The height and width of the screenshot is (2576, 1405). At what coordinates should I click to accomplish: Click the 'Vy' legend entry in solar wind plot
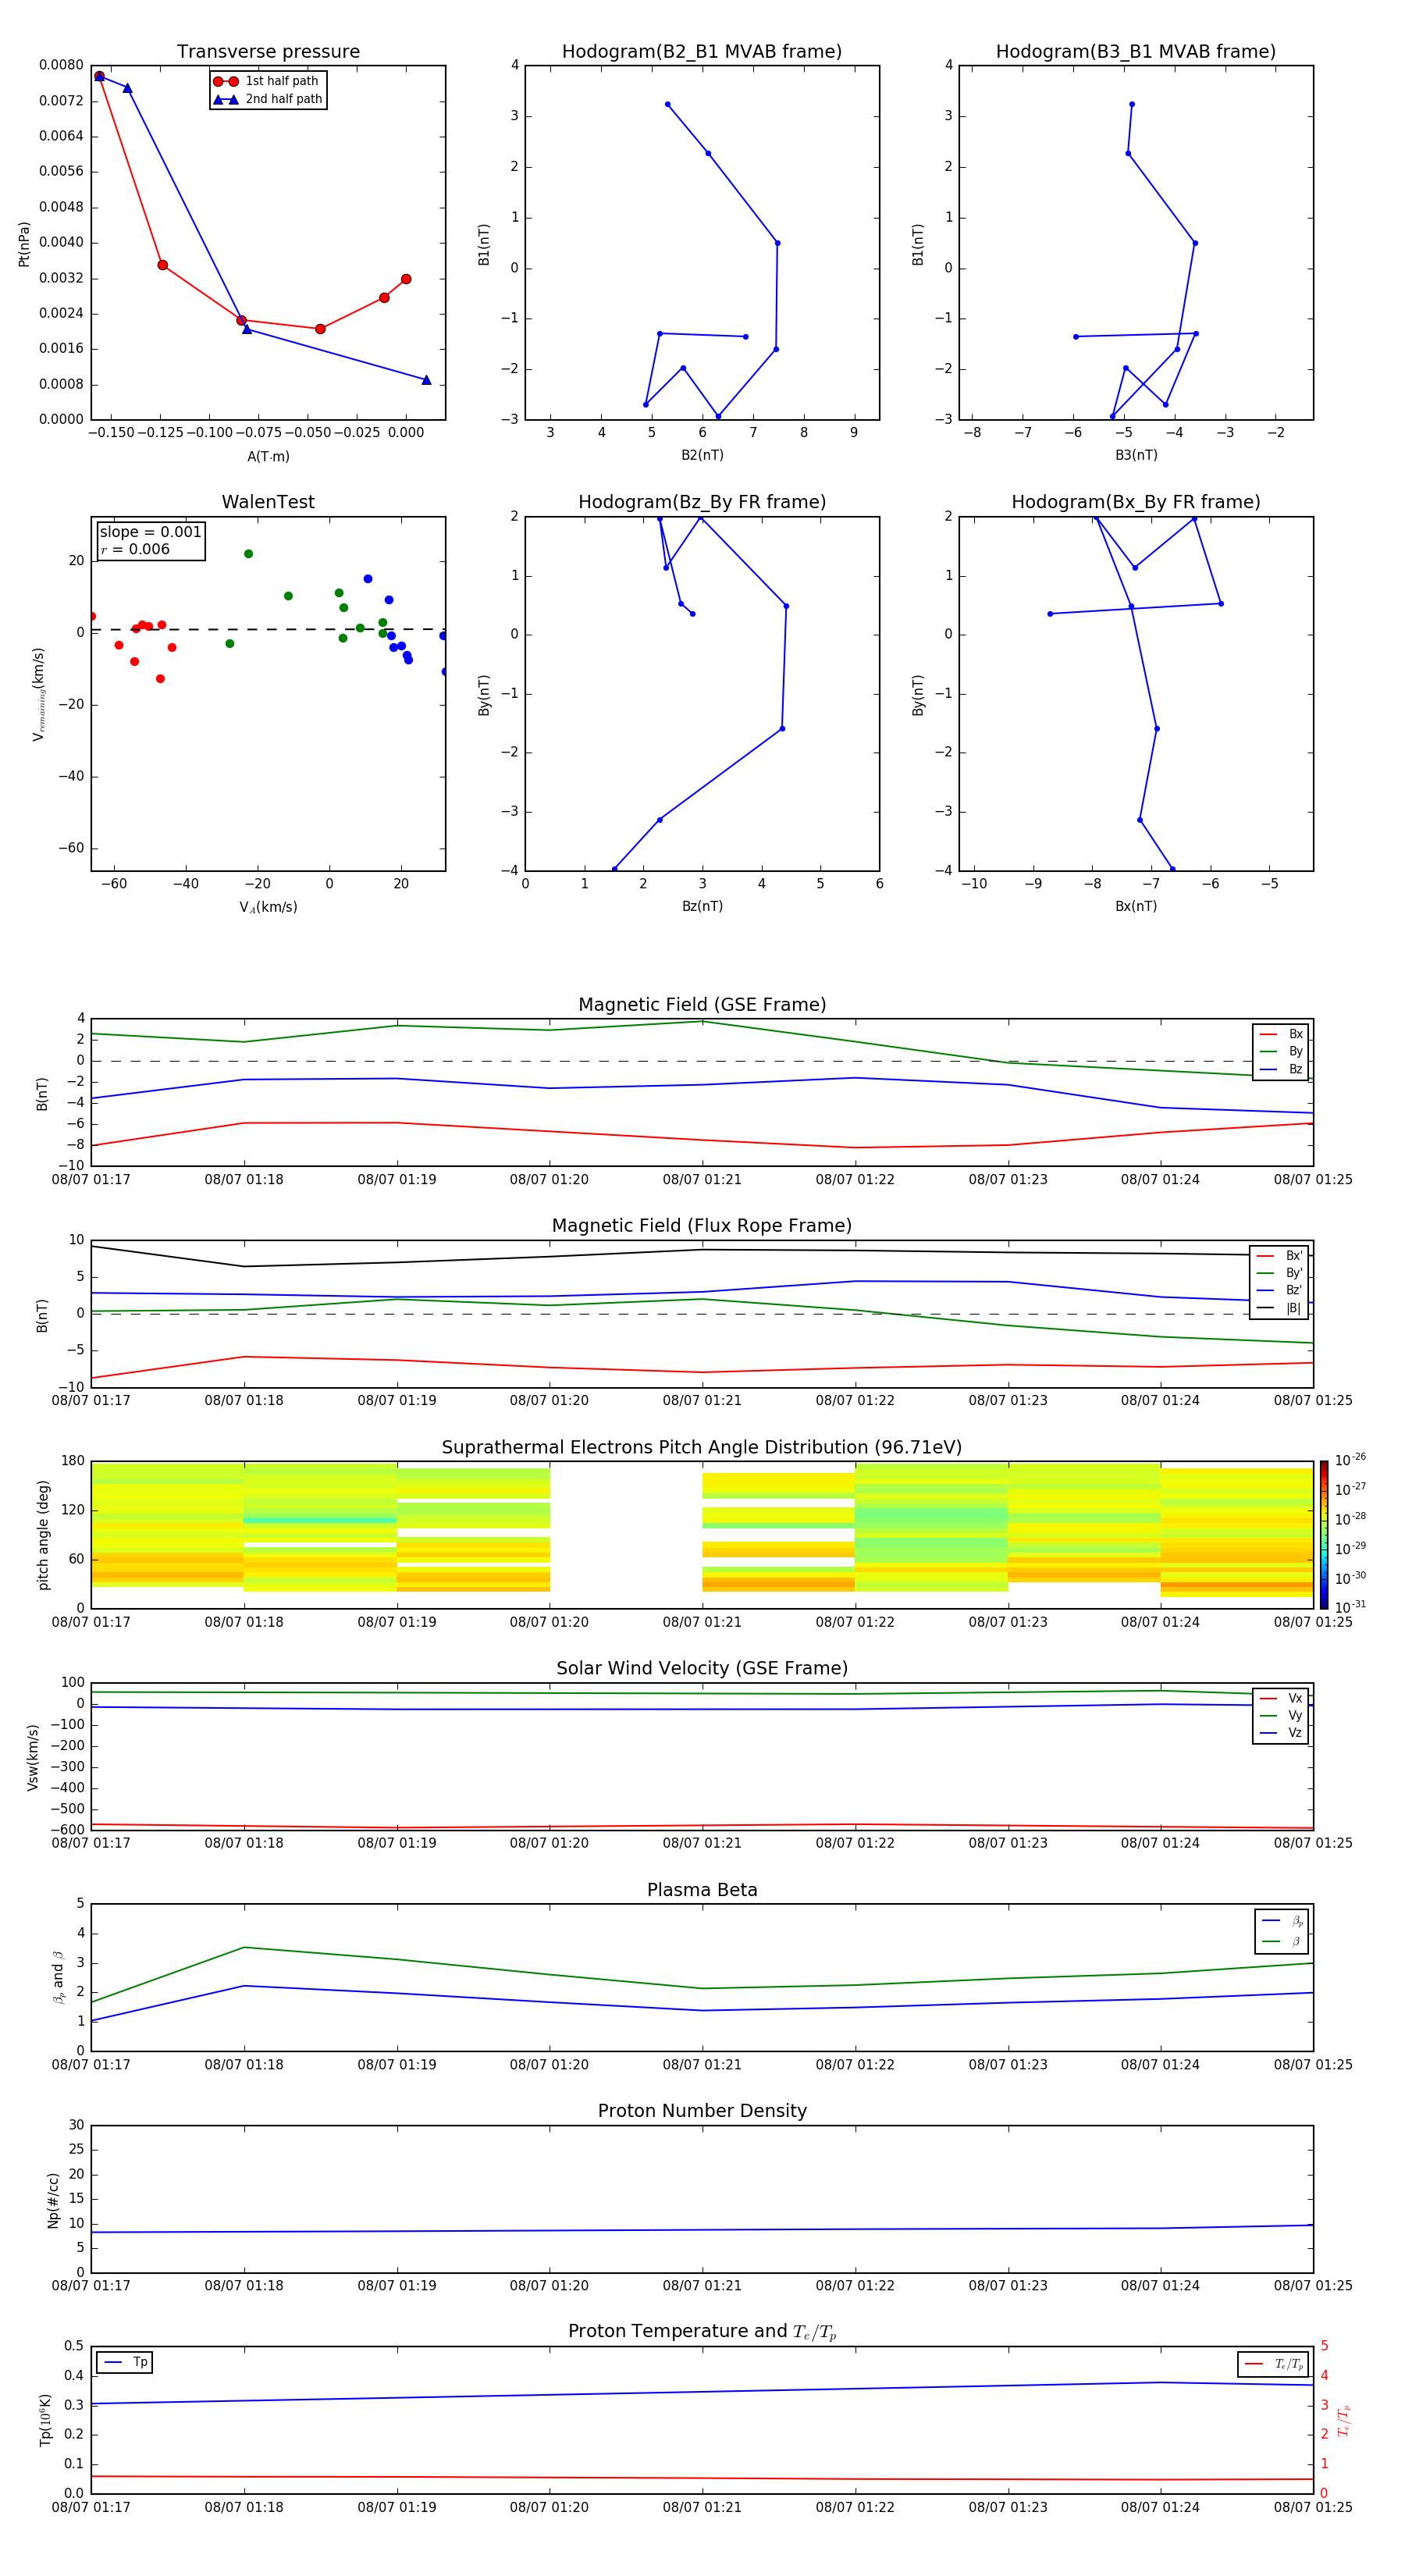(1281, 1715)
